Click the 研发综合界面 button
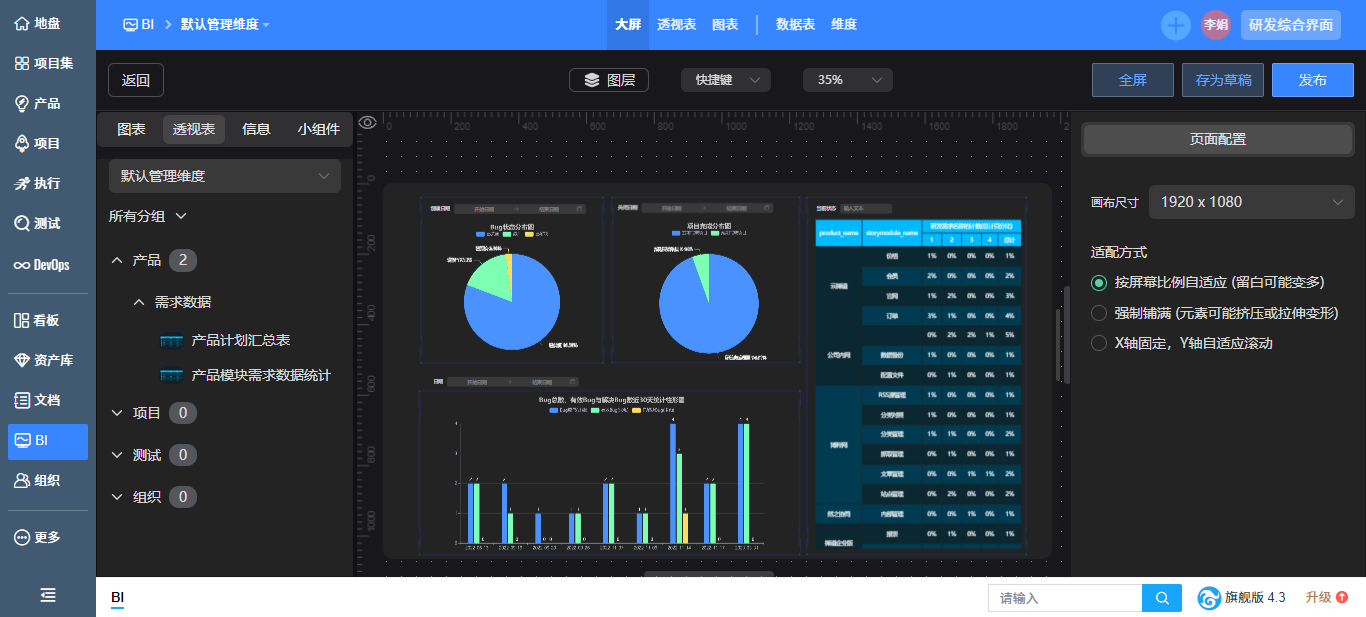 (1291, 25)
